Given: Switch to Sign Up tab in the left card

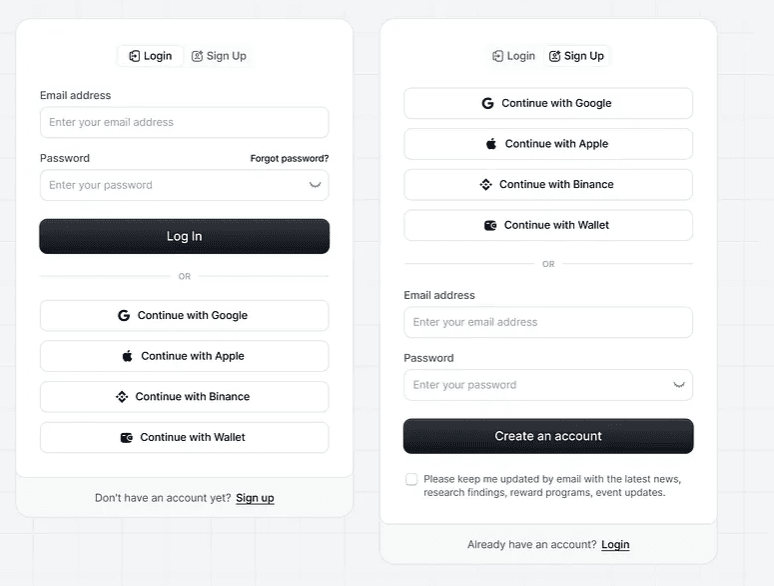Looking at the screenshot, I should pyautogui.click(x=219, y=56).
